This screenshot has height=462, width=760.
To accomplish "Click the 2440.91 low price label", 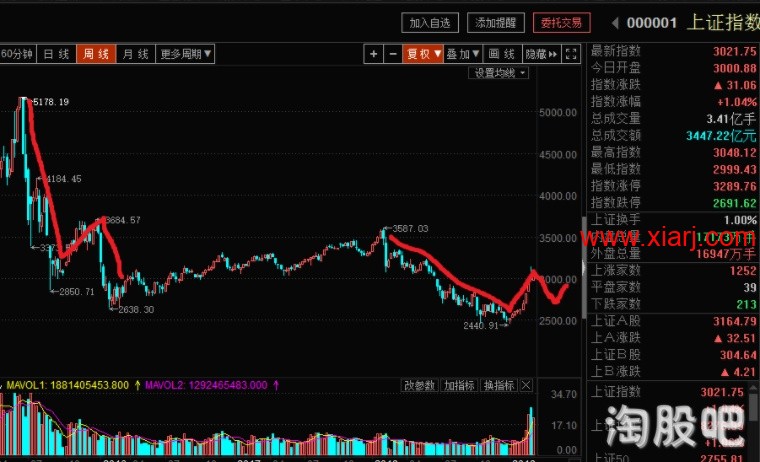I will (481, 326).
